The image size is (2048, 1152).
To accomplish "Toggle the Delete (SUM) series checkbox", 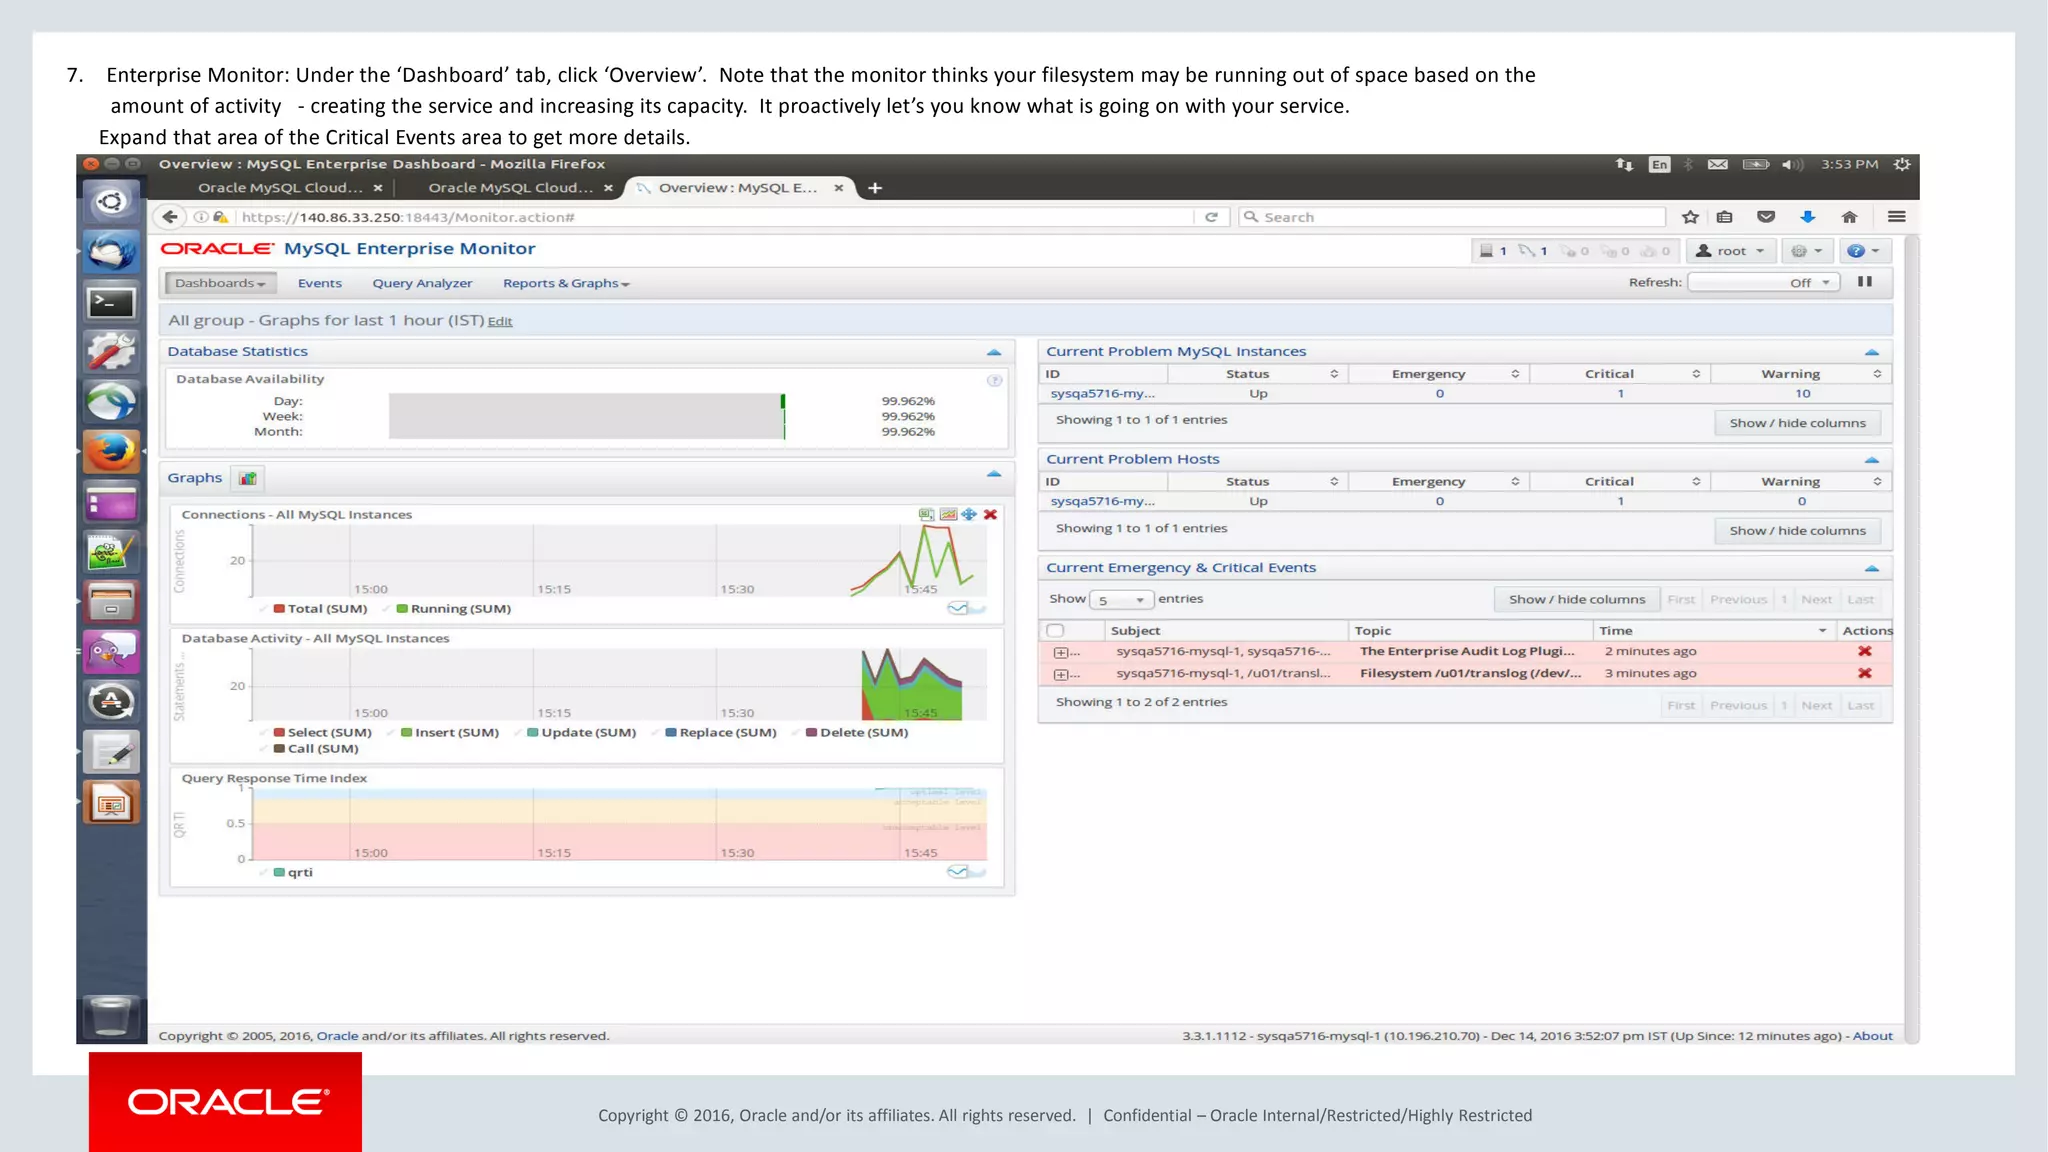I will [797, 733].
